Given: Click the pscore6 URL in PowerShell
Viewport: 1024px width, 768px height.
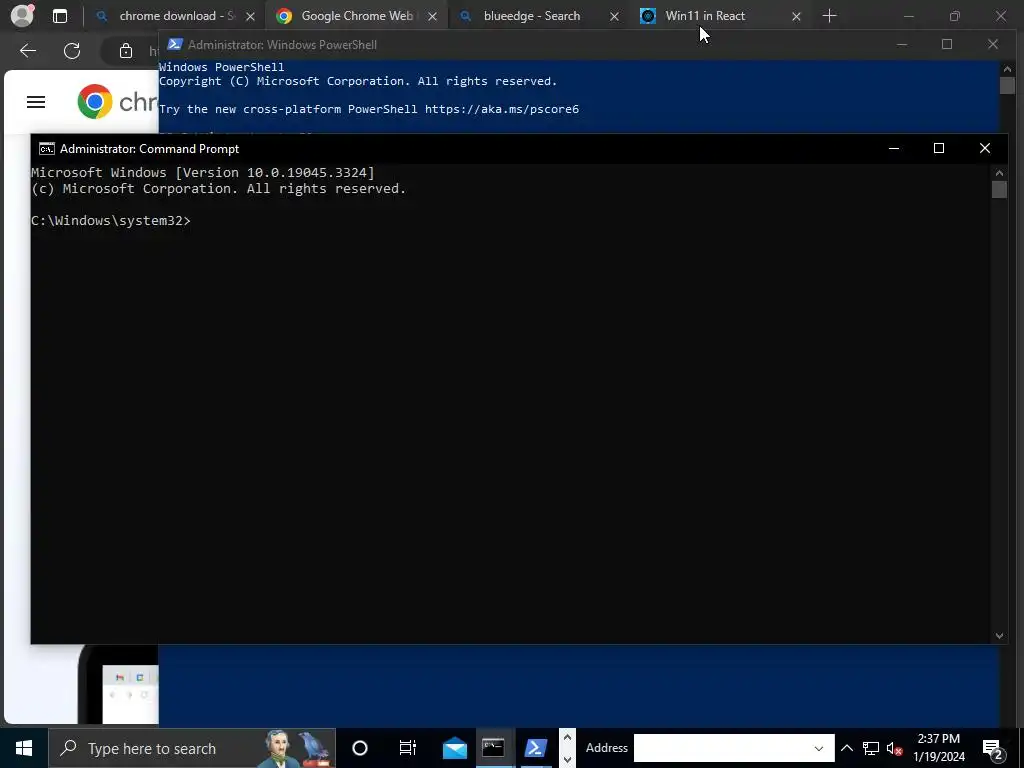Looking at the screenshot, I should click(502, 109).
